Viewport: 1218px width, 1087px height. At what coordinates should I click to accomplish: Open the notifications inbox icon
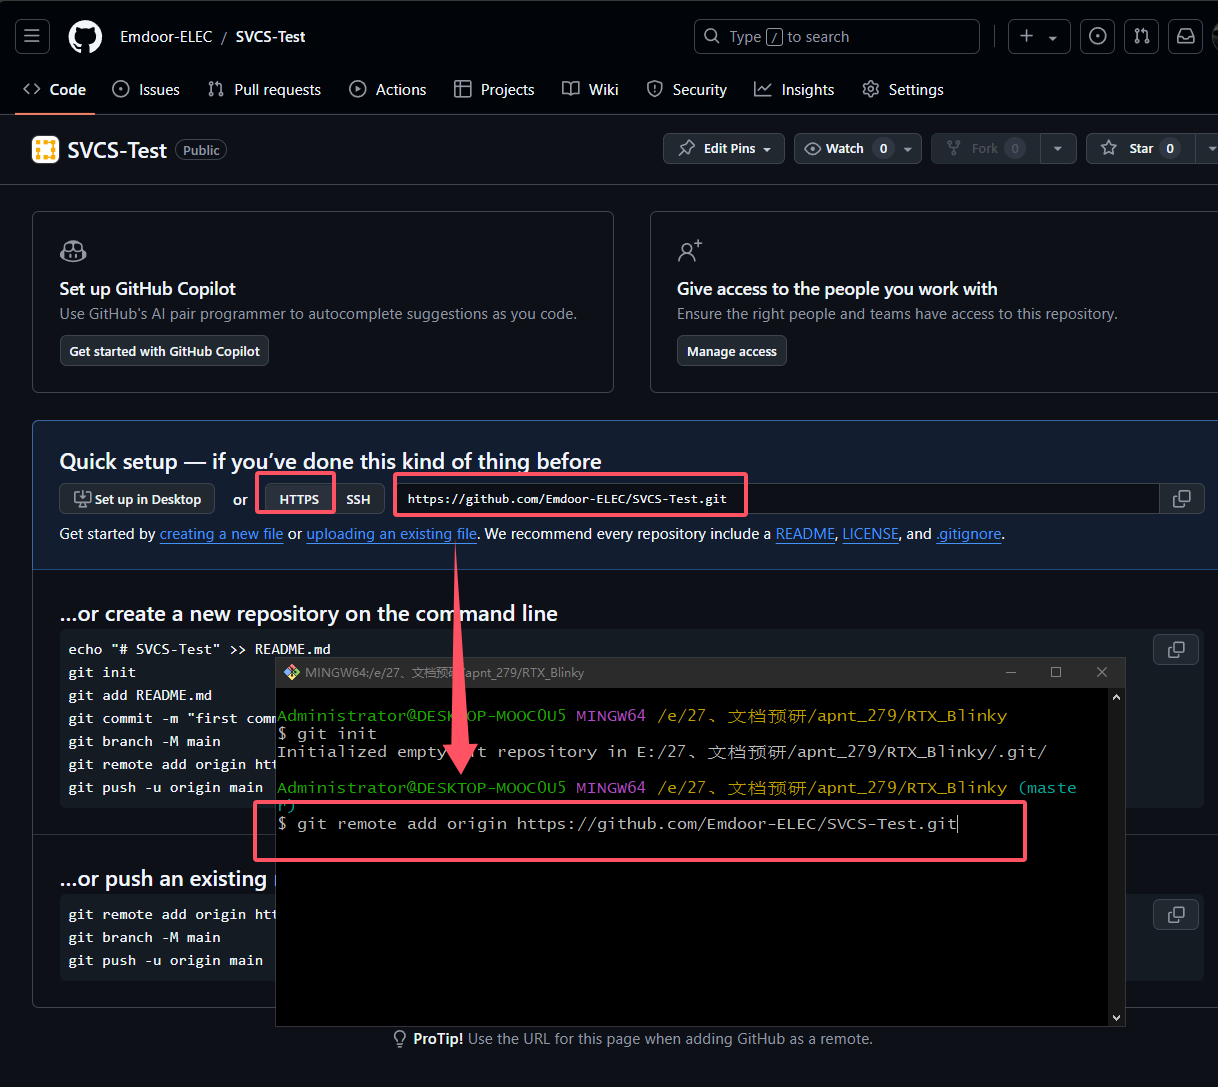click(1185, 37)
